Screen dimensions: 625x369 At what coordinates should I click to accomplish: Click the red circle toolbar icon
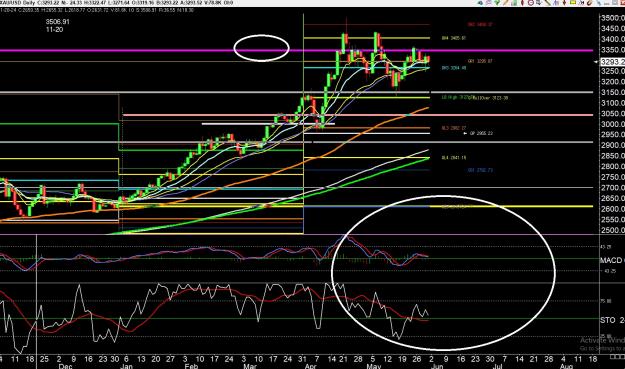pyautogui.click(x=531, y=3)
